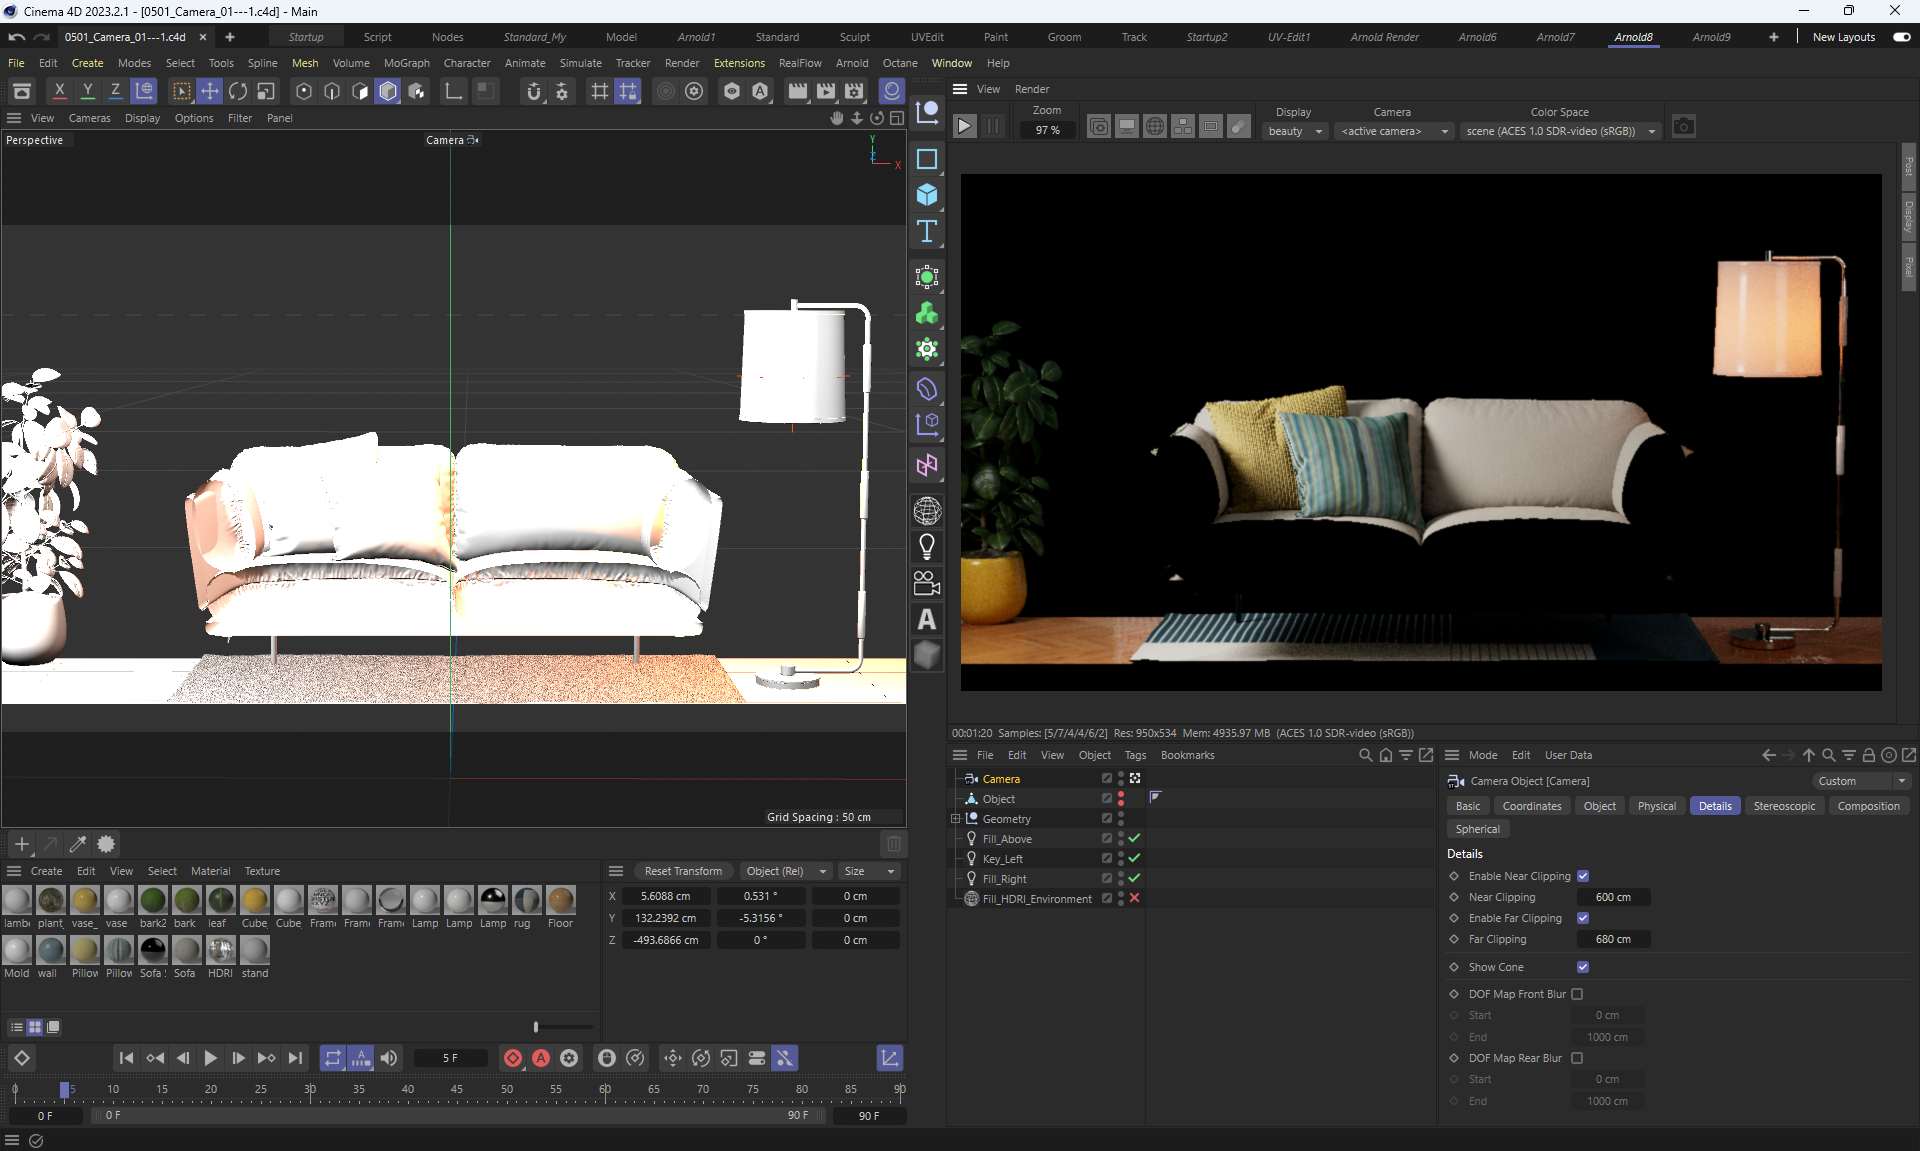Uncheck the Show Cone checkbox
Viewport: 1920px width, 1151px height.
click(1583, 967)
